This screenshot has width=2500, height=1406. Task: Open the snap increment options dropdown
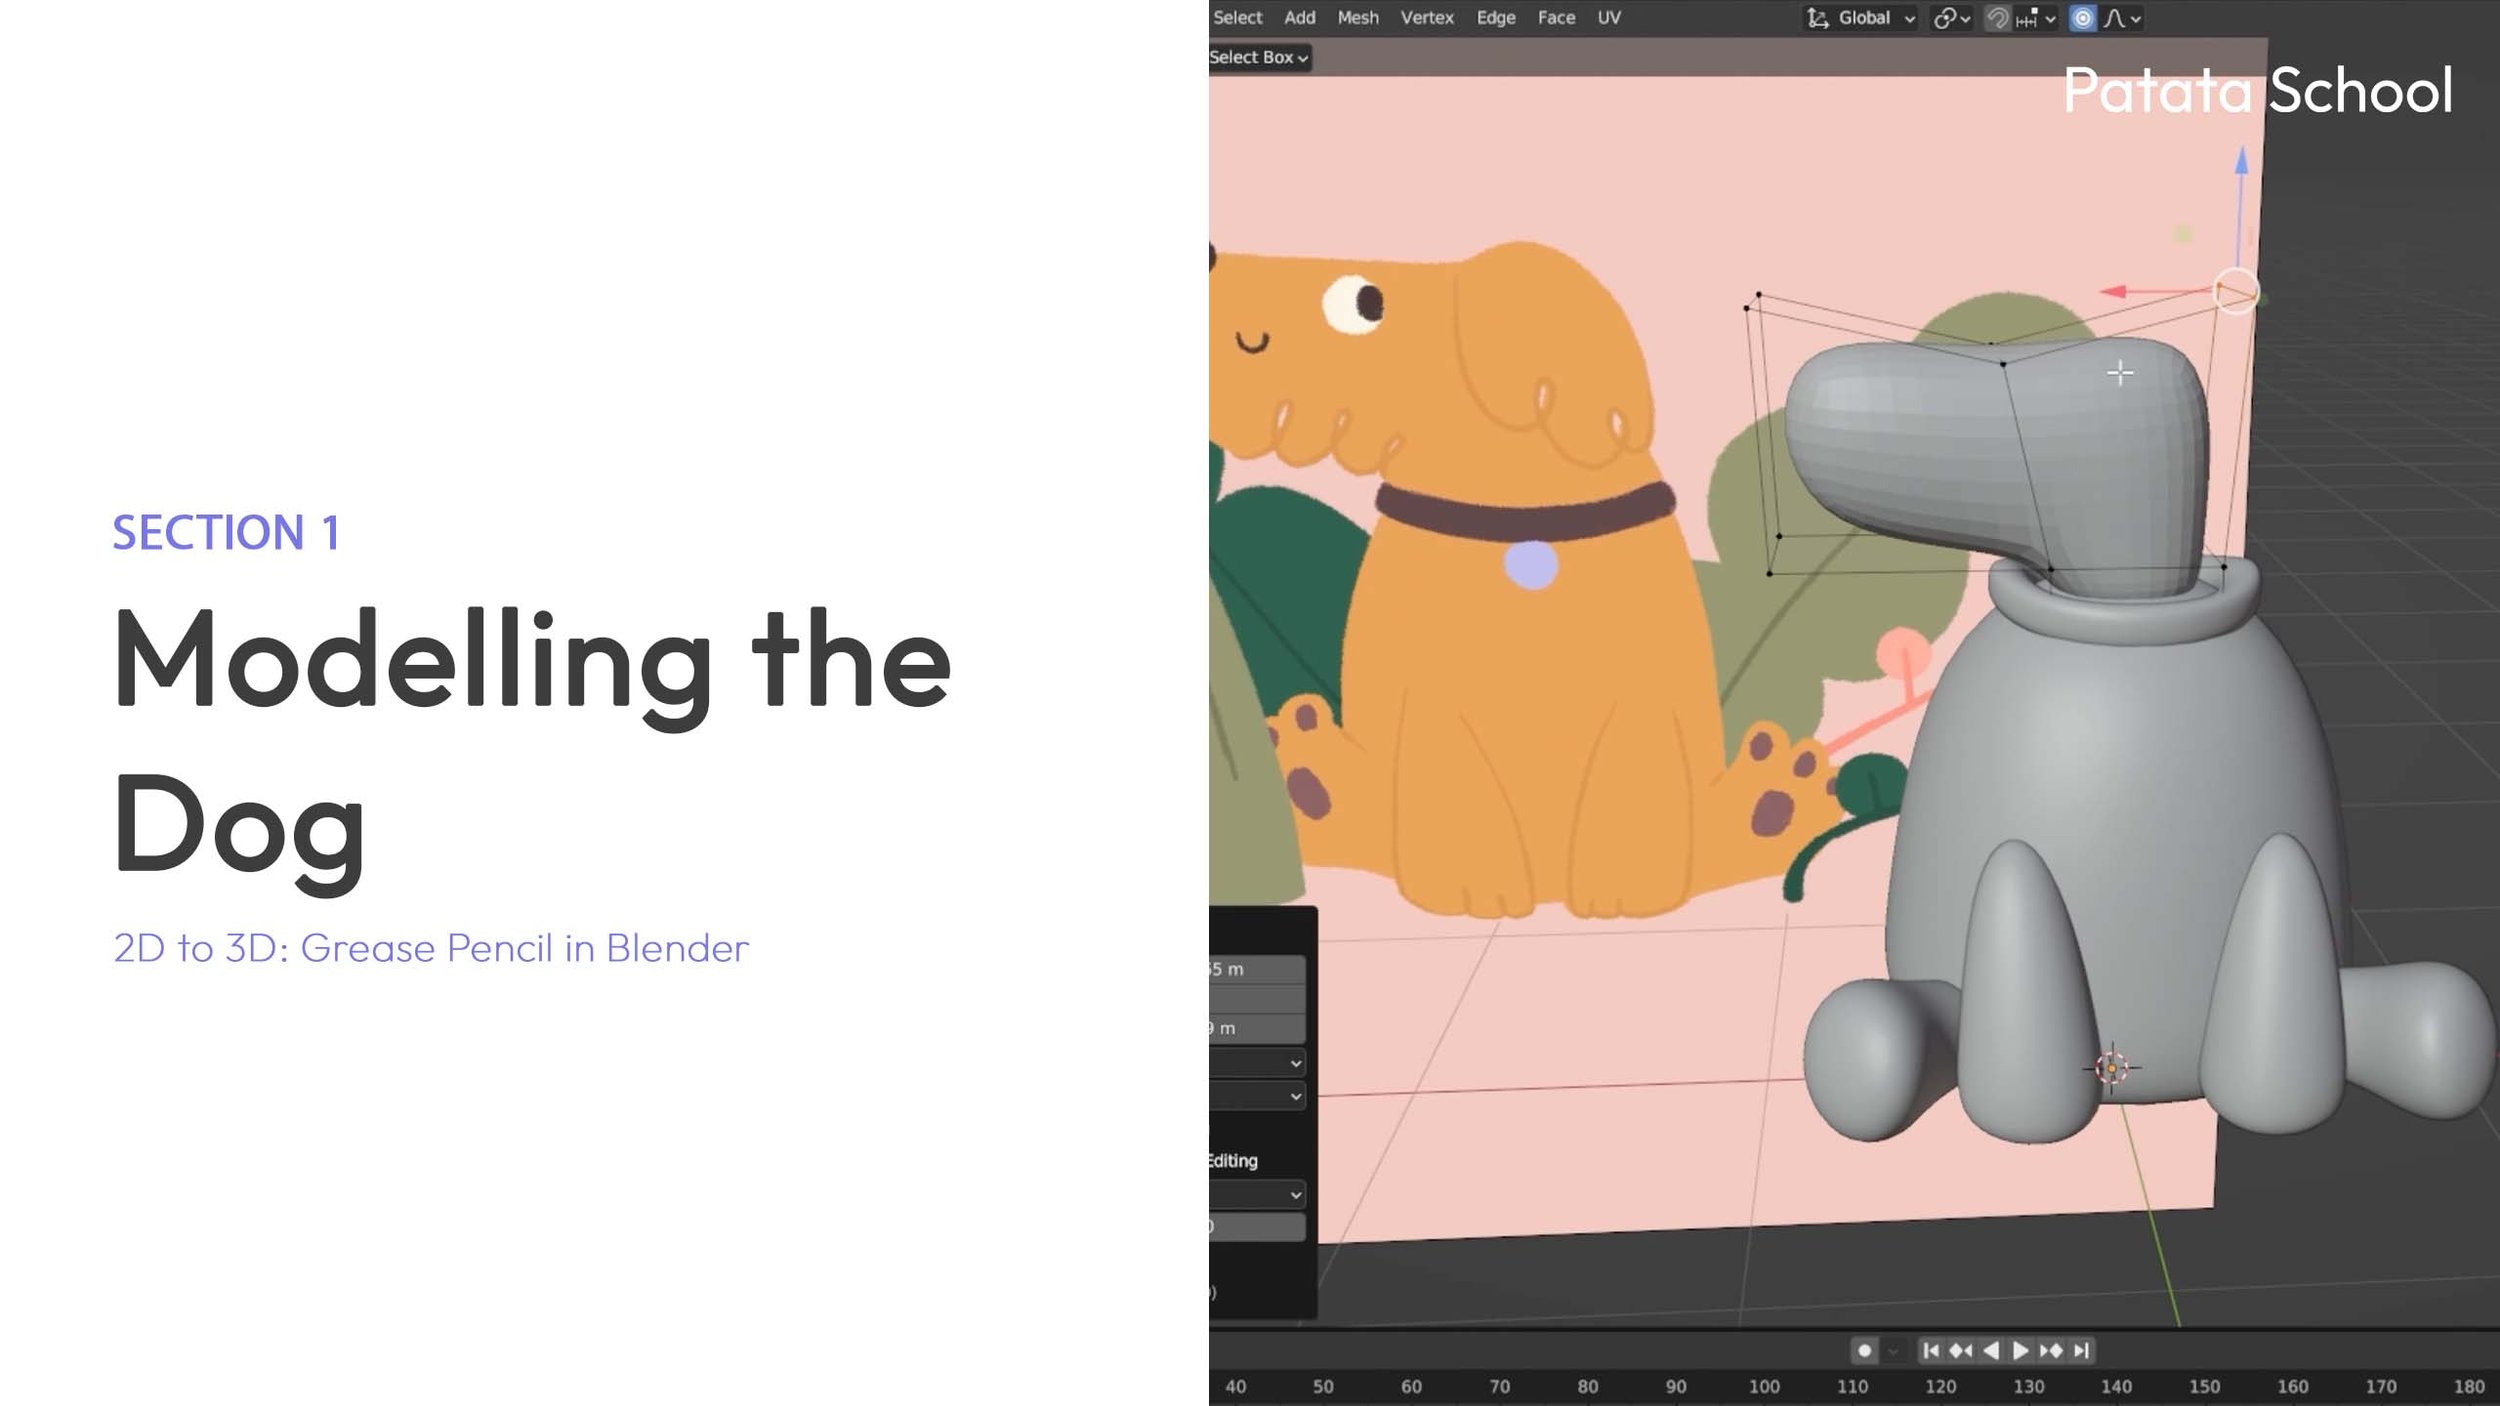[2035, 18]
